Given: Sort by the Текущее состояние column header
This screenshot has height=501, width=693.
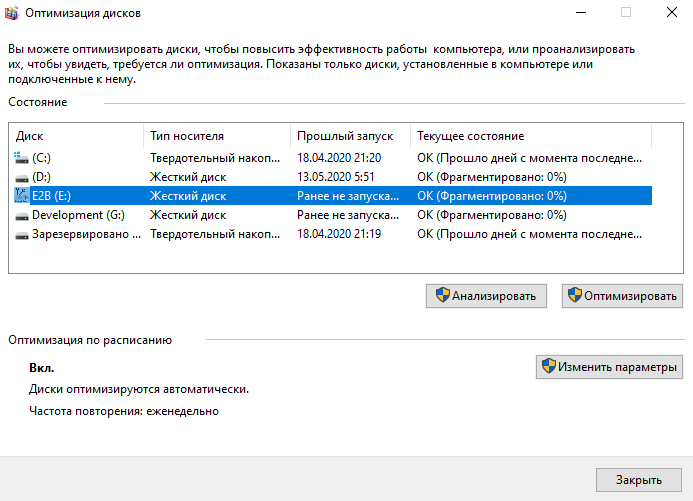Looking at the screenshot, I should [x=530, y=136].
